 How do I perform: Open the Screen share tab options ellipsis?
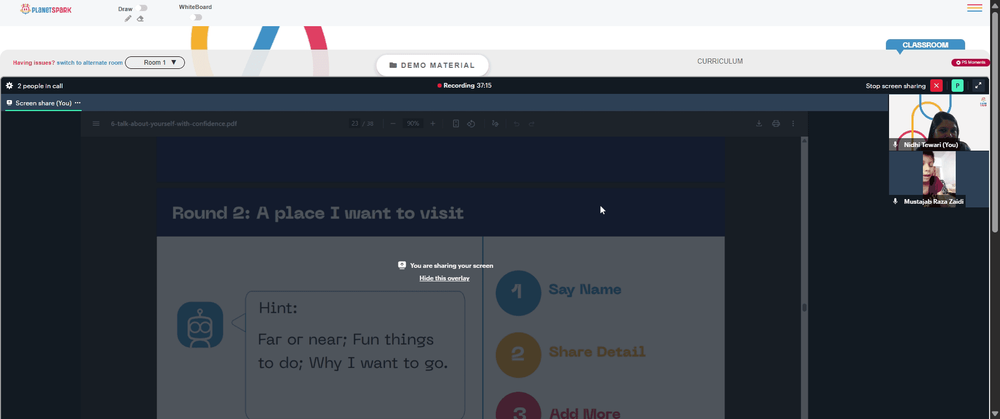78,103
